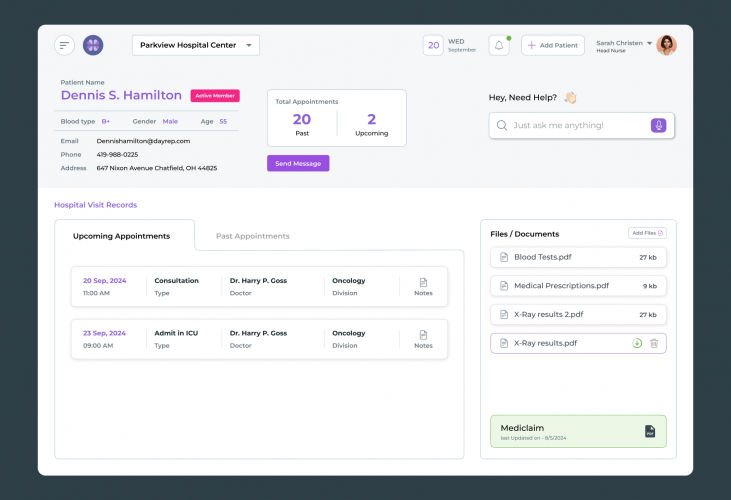
Task: Click the purple app logo icon
Action: tap(93, 45)
